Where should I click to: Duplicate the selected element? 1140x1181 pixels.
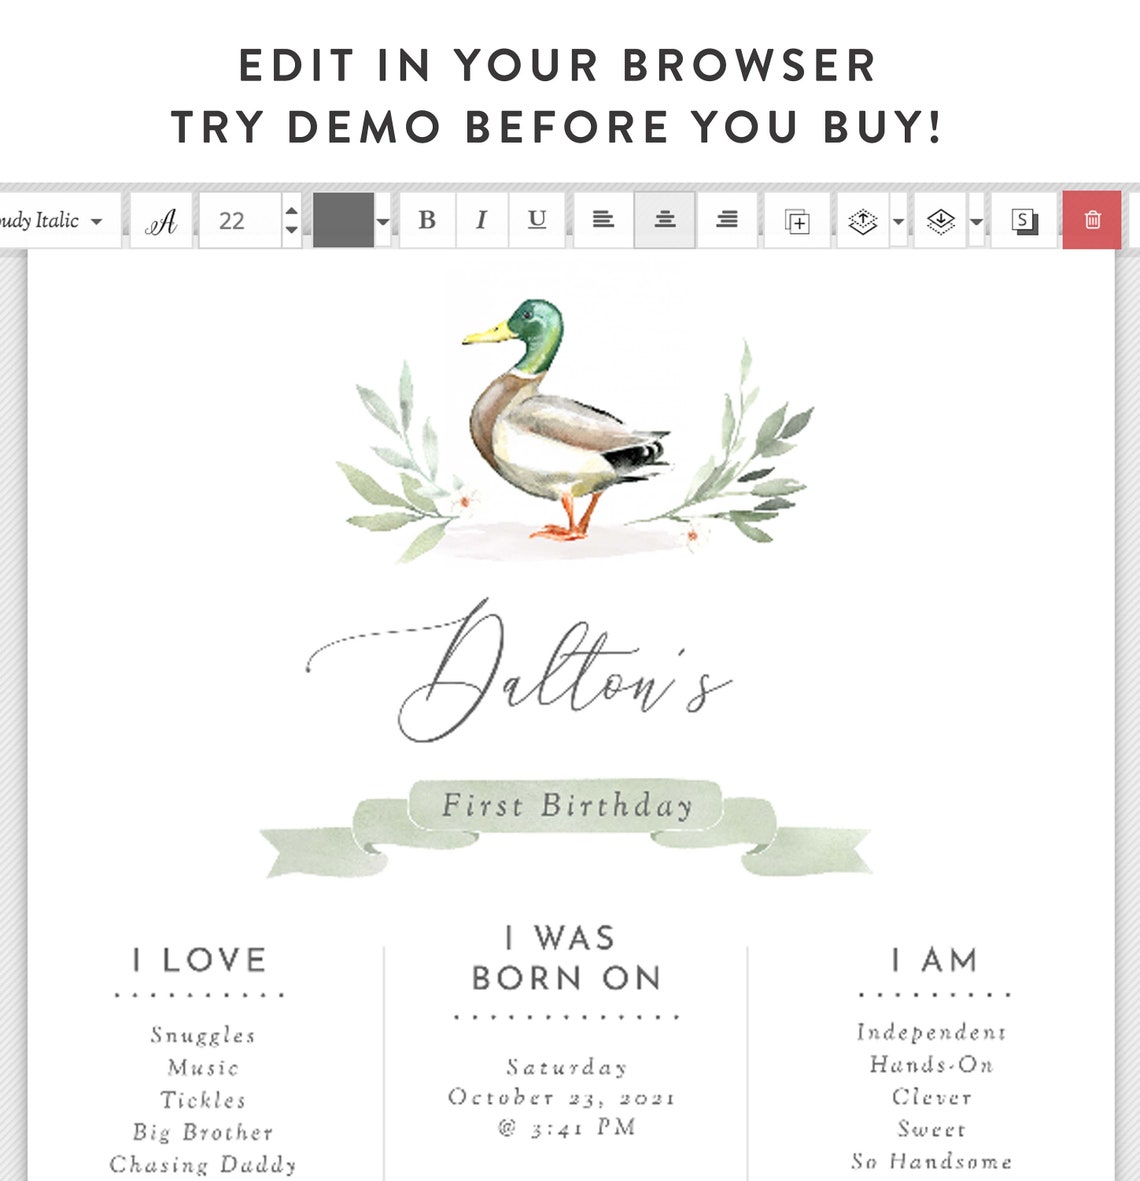pos(795,220)
